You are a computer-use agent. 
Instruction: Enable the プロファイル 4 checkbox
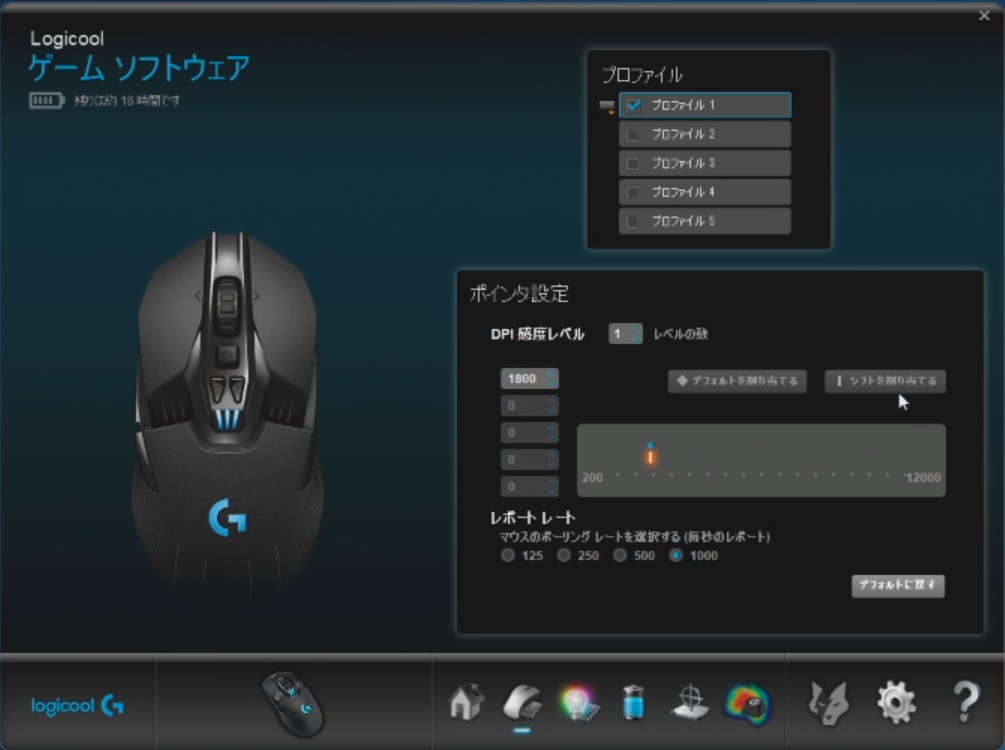[x=633, y=192]
